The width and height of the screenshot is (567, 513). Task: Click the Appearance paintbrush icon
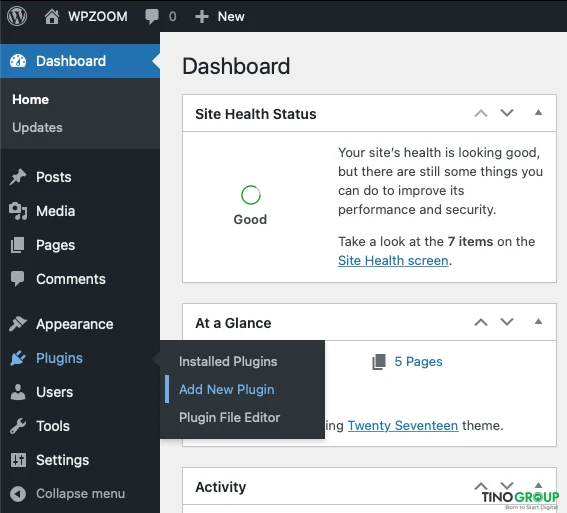(x=18, y=324)
